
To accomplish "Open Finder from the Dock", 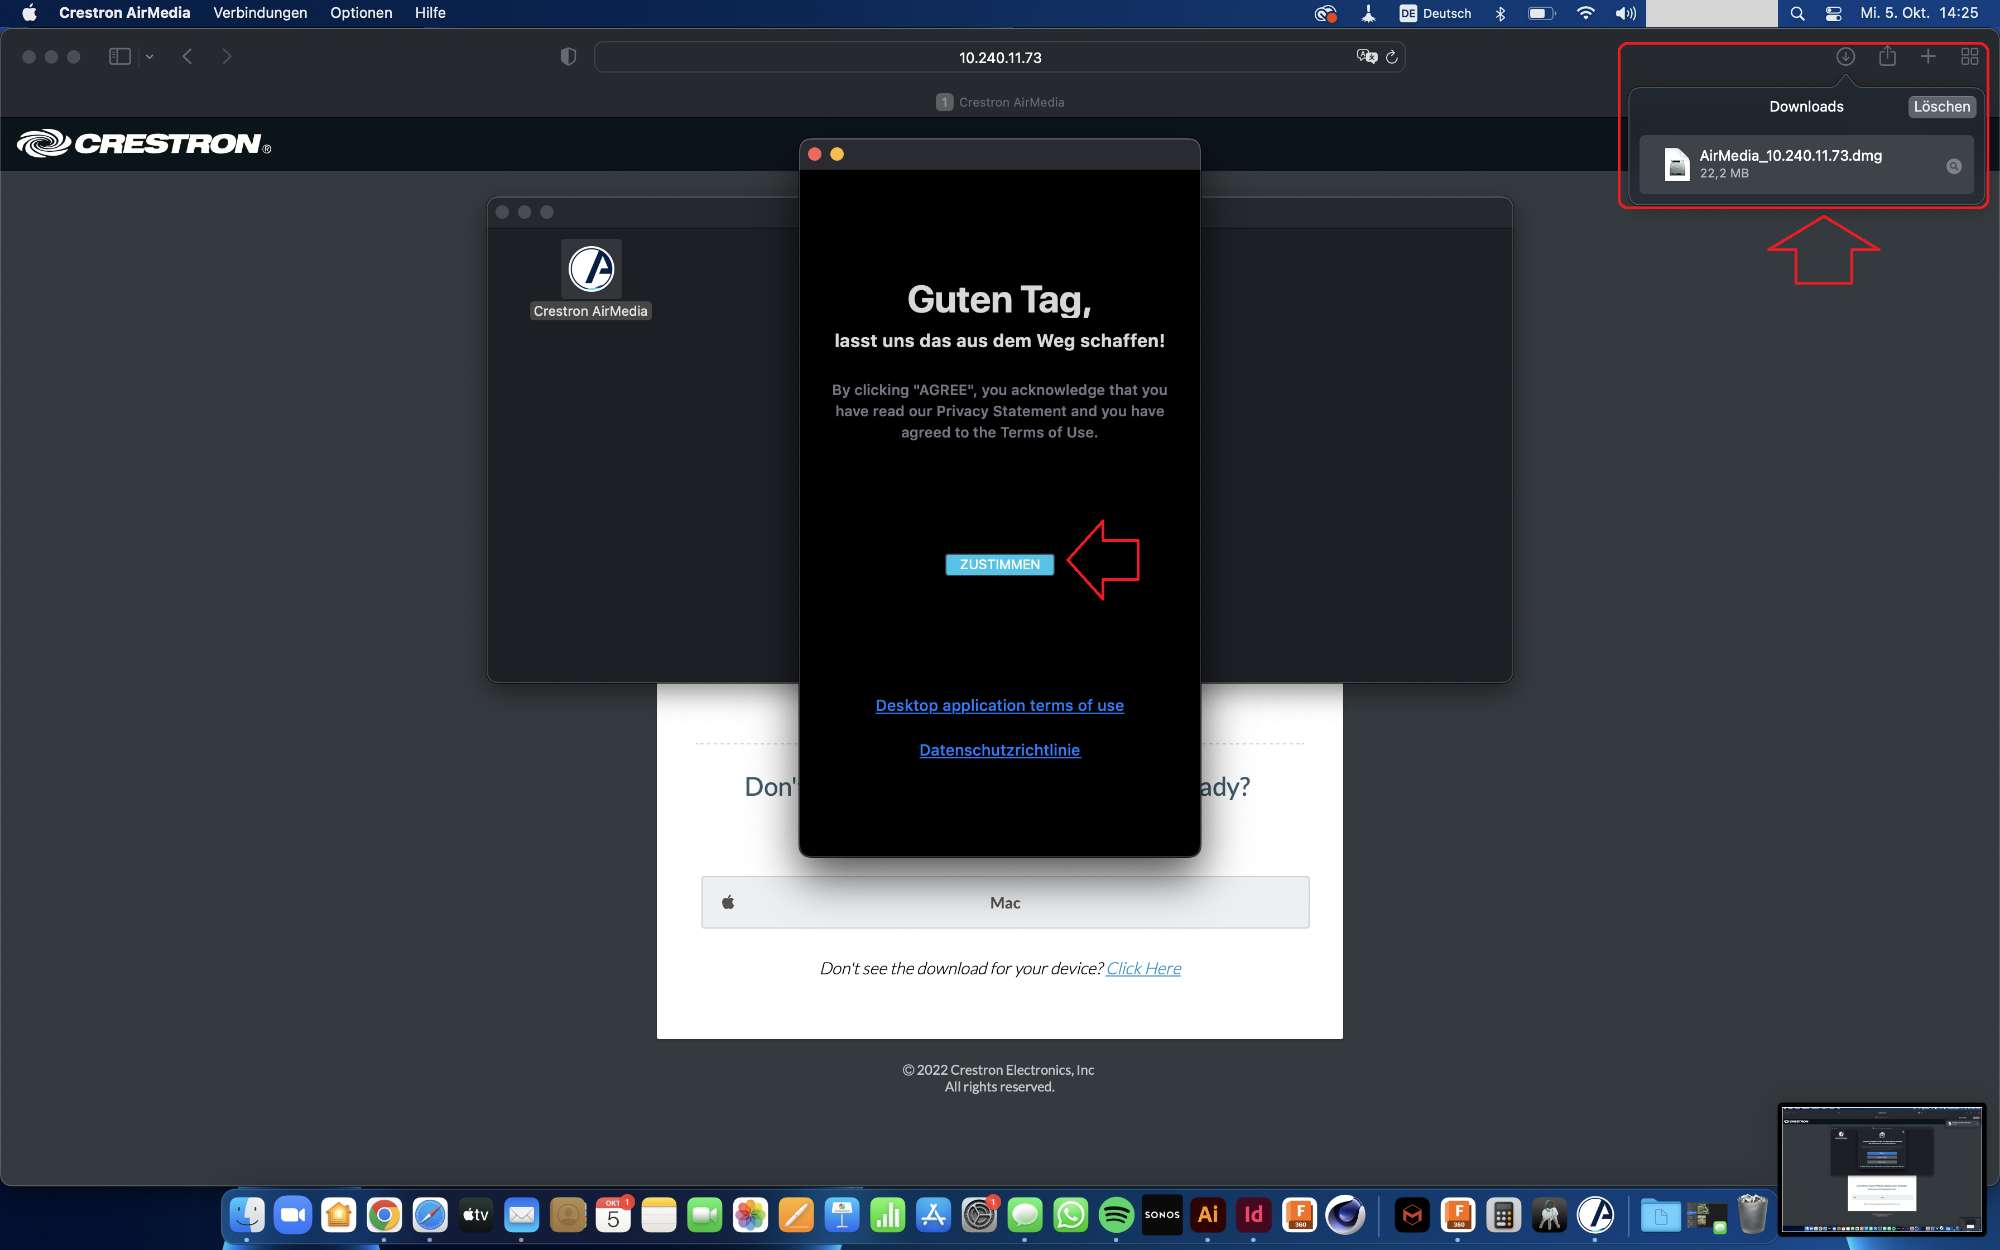I will [x=247, y=1215].
